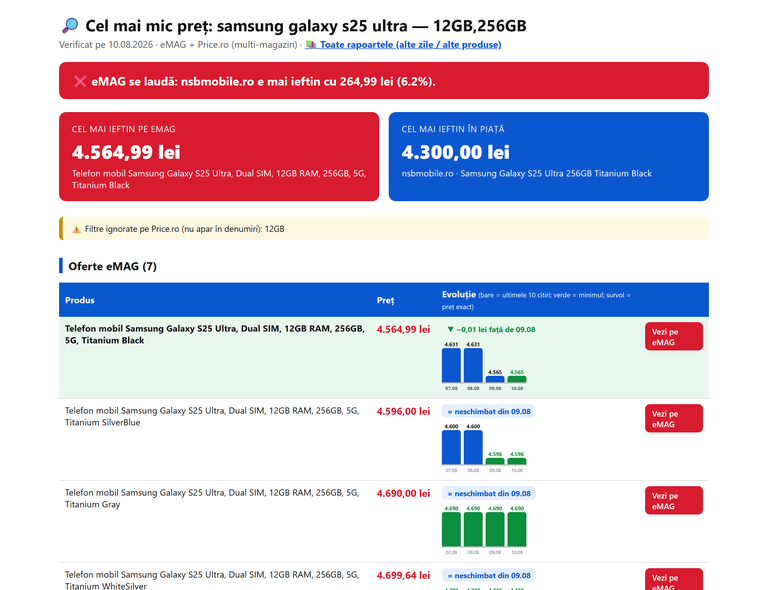768x590 pixels.
Task: Click the magnifying glass icon in the title
Action: pyautogui.click(x=70, y=25)
